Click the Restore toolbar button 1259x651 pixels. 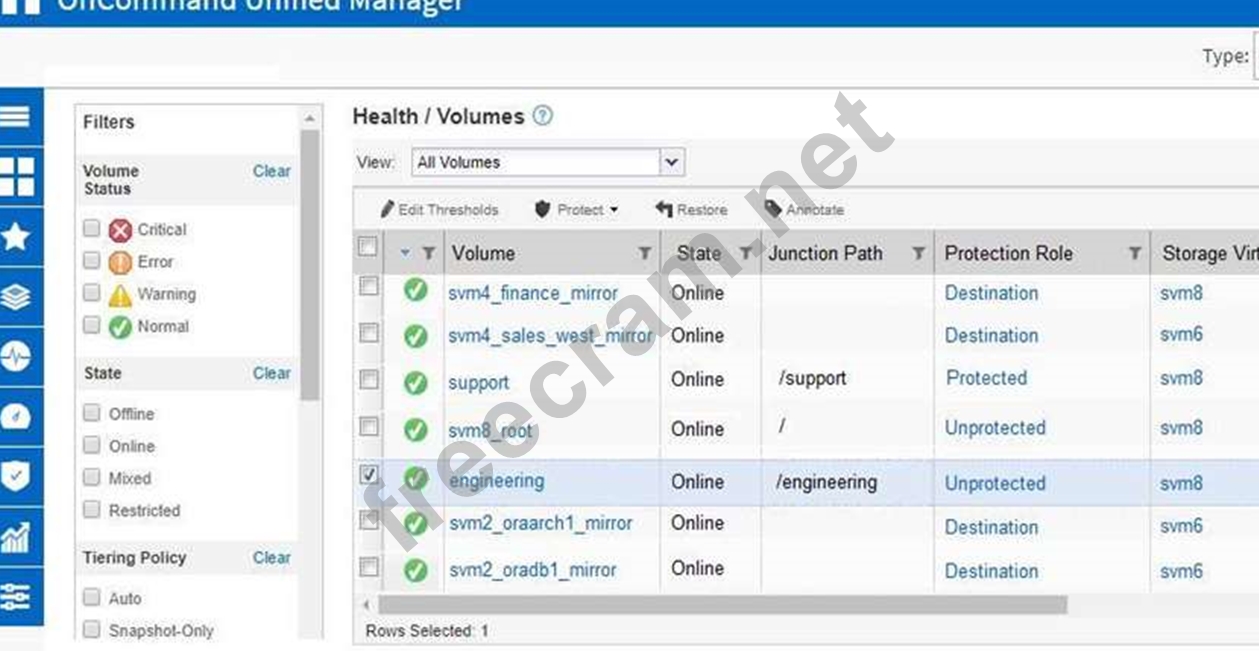691,210
